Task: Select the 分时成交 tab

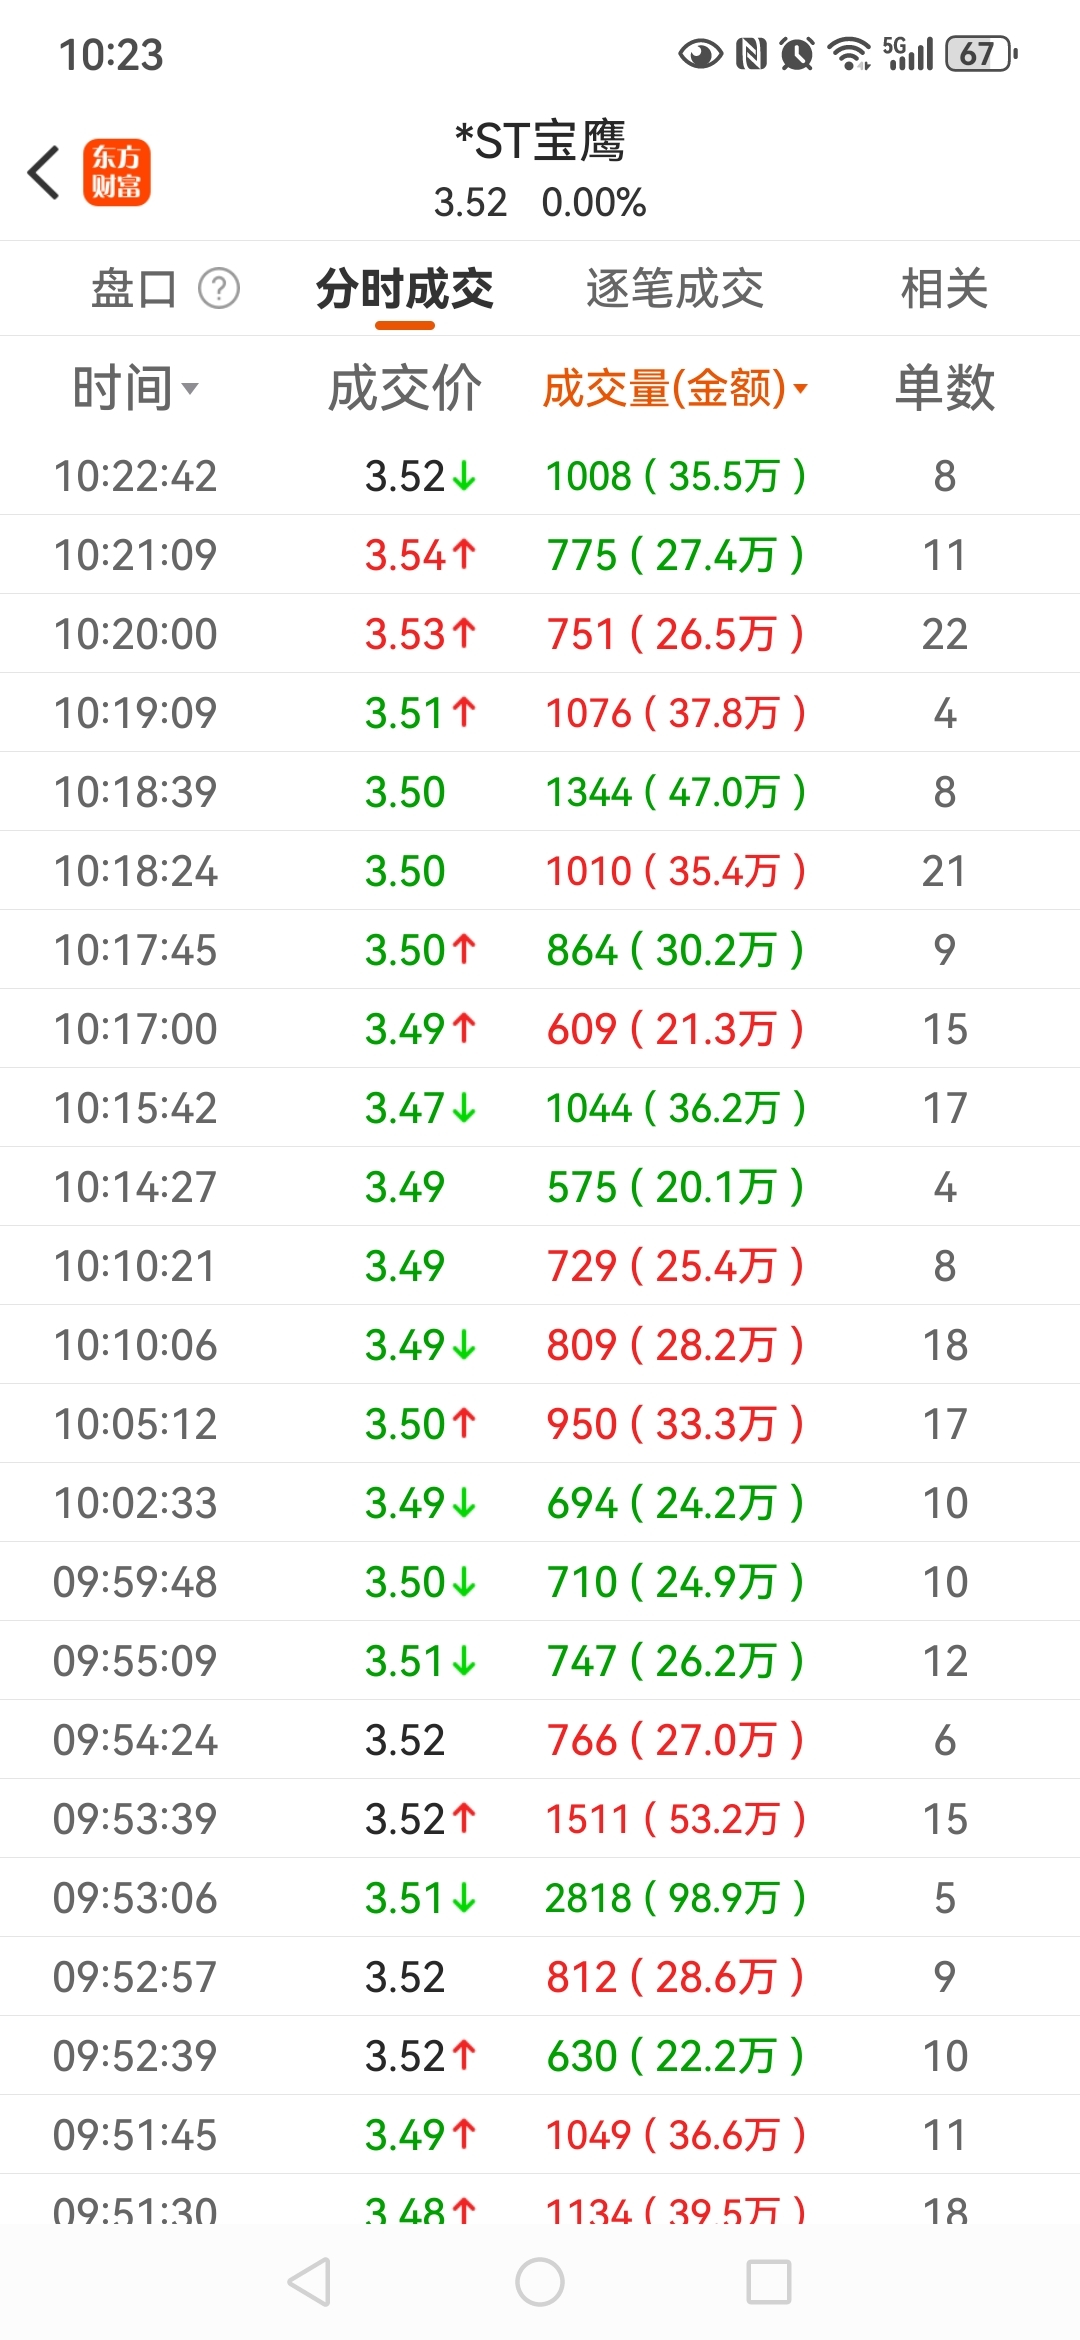Action: click(x=405, y=289)
